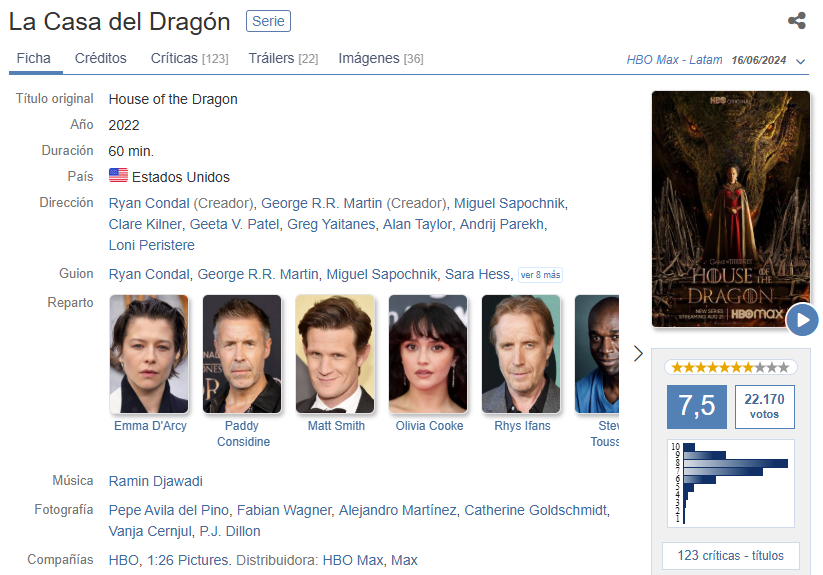Click the Serie tag badge
Viewport: 823px width, 575px height.
(268, 21)
